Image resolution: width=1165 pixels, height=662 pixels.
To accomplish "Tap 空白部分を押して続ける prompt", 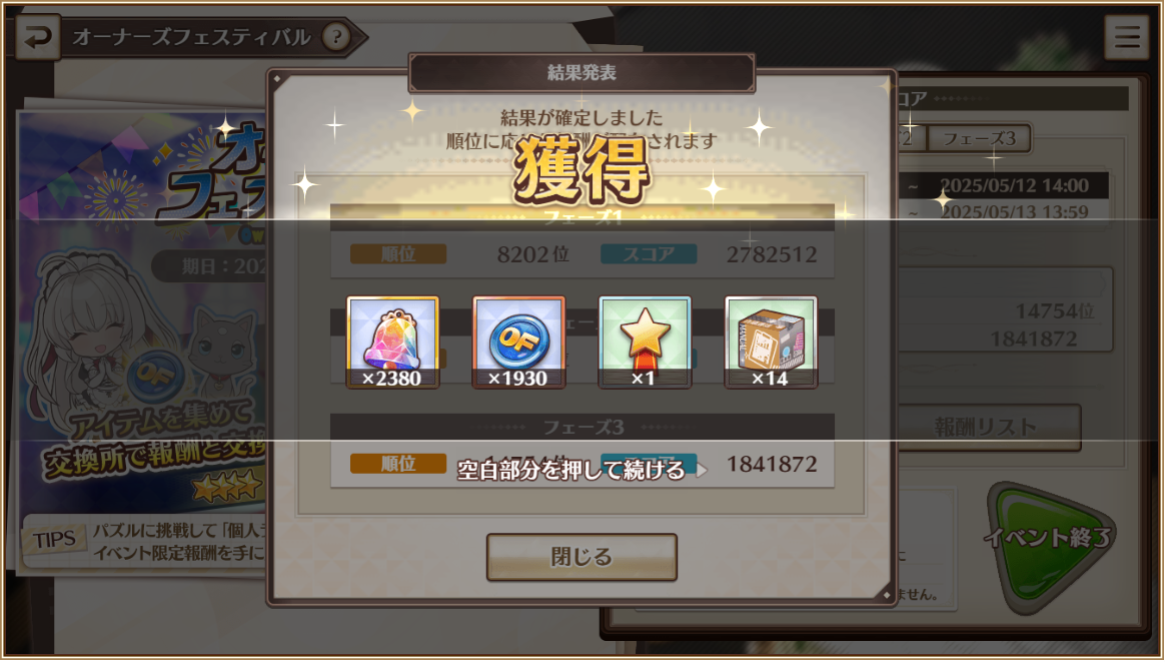I will pyautogui.click(x=571, y=470).
